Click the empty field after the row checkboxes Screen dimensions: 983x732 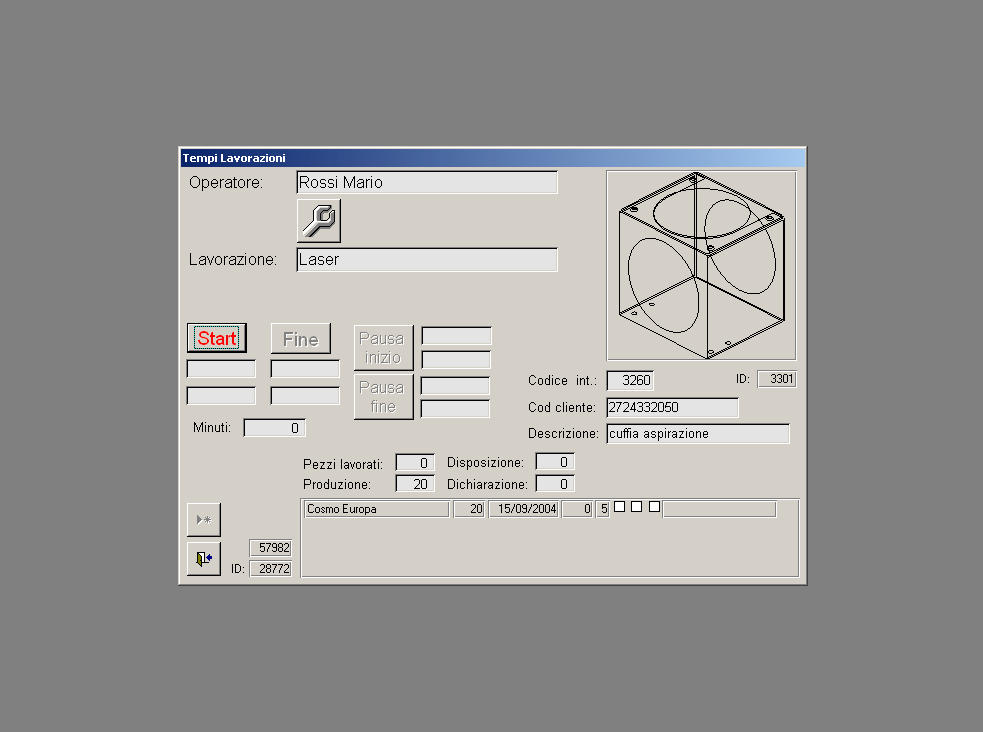(x=720, y=509)
